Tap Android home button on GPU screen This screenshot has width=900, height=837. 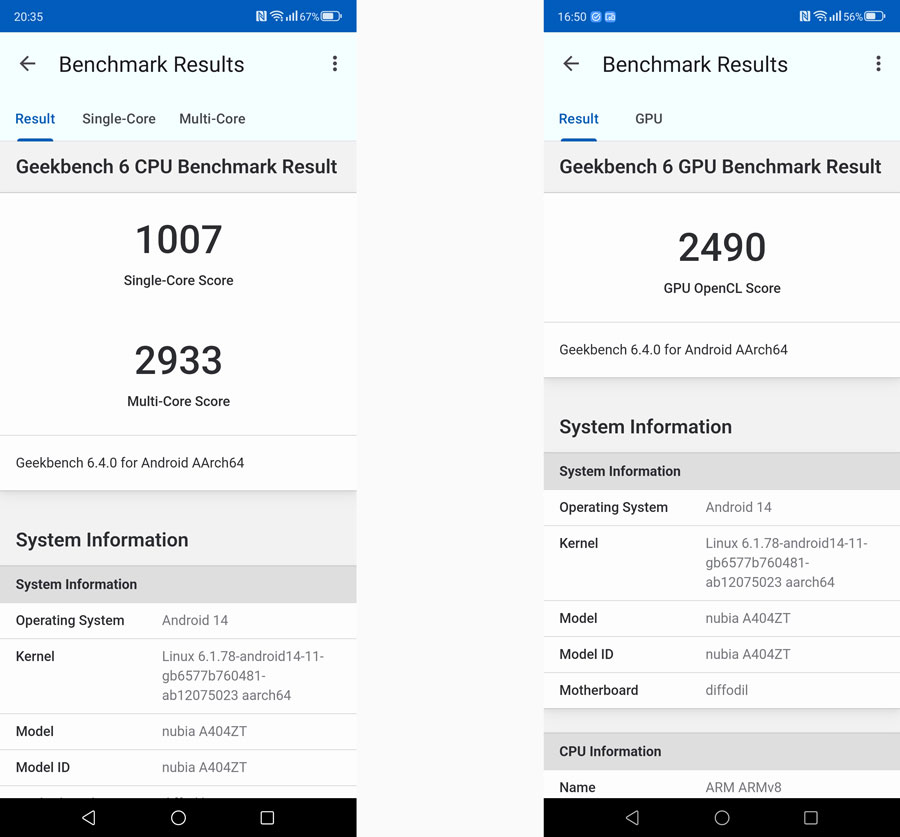[x=722, y=817]
